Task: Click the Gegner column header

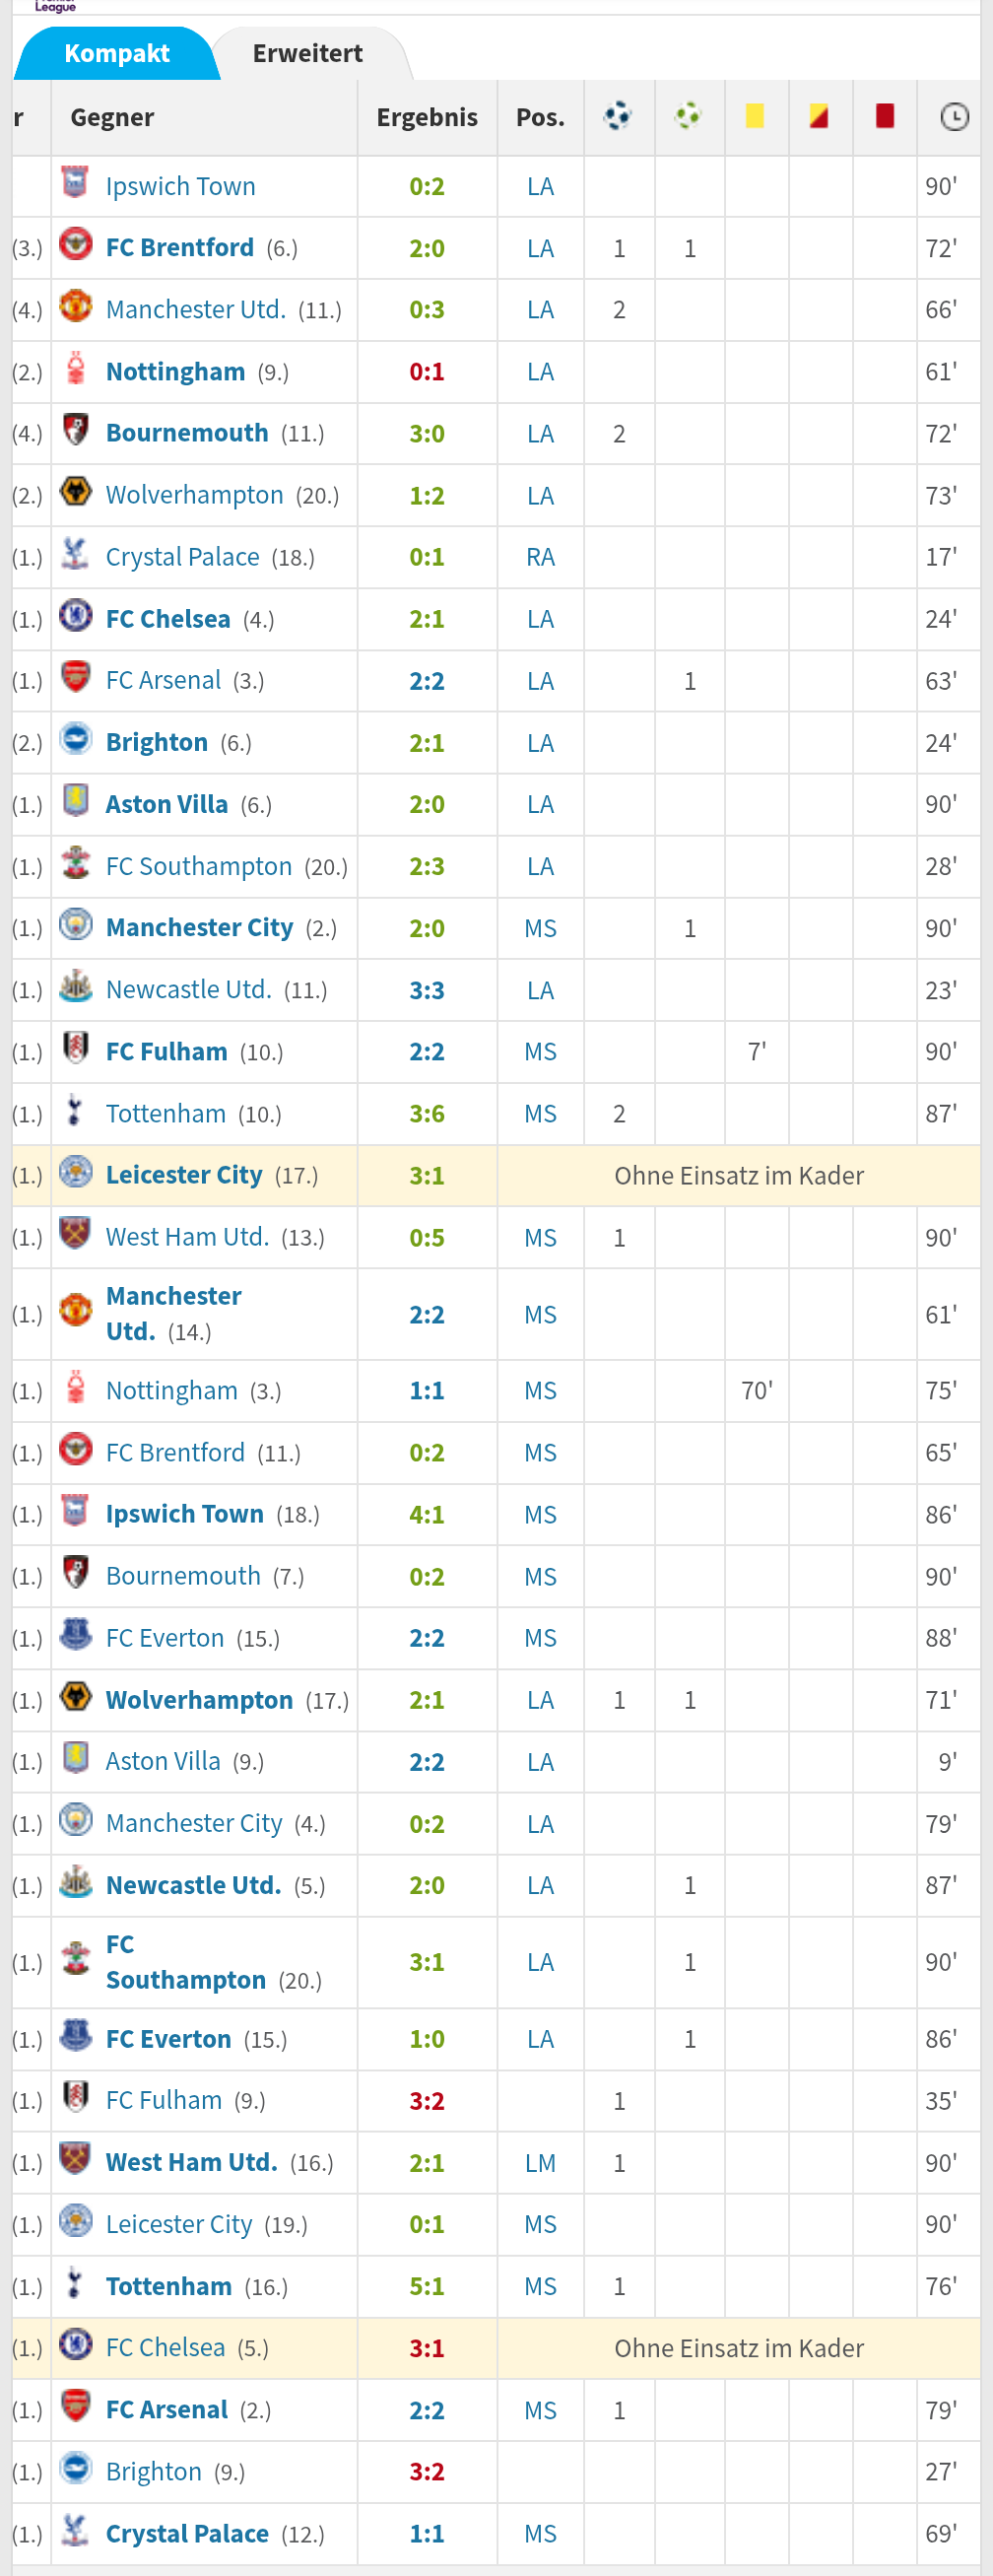Action: point(112,117)
